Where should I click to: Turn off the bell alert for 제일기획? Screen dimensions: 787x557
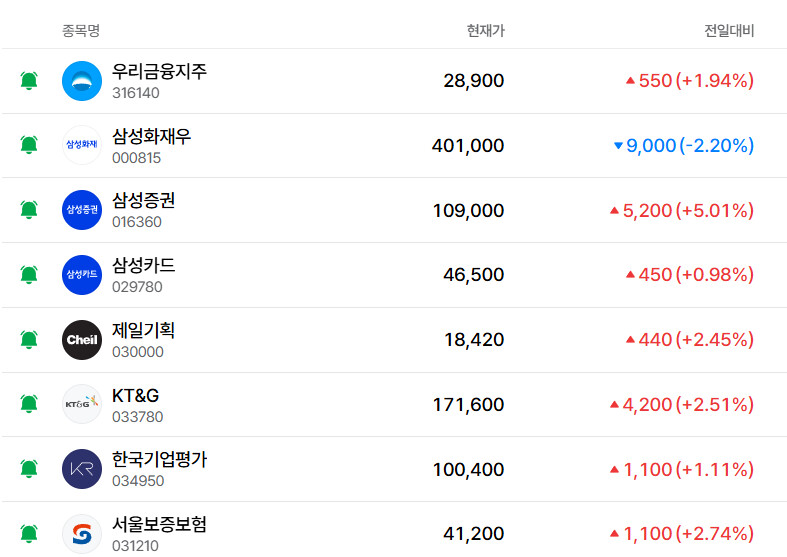(x=29, y=340)
